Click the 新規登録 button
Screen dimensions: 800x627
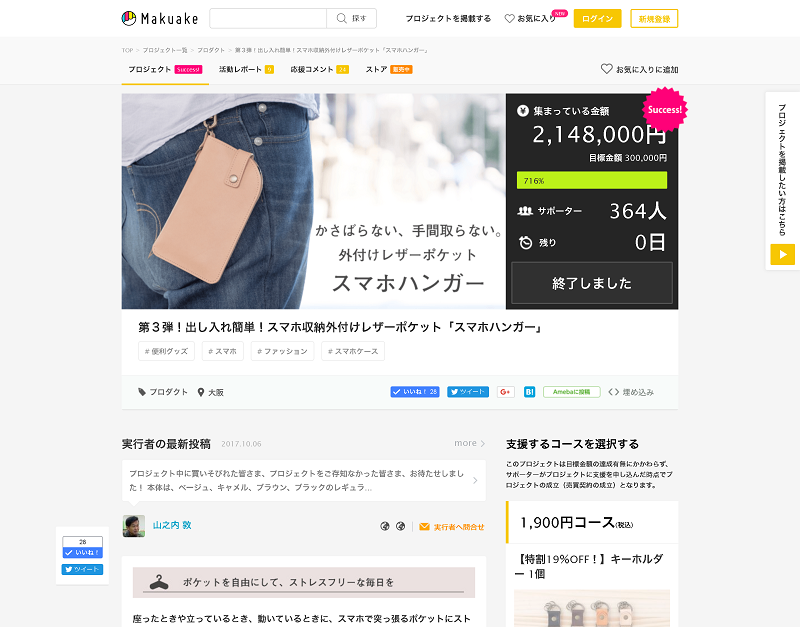(654, 18)
